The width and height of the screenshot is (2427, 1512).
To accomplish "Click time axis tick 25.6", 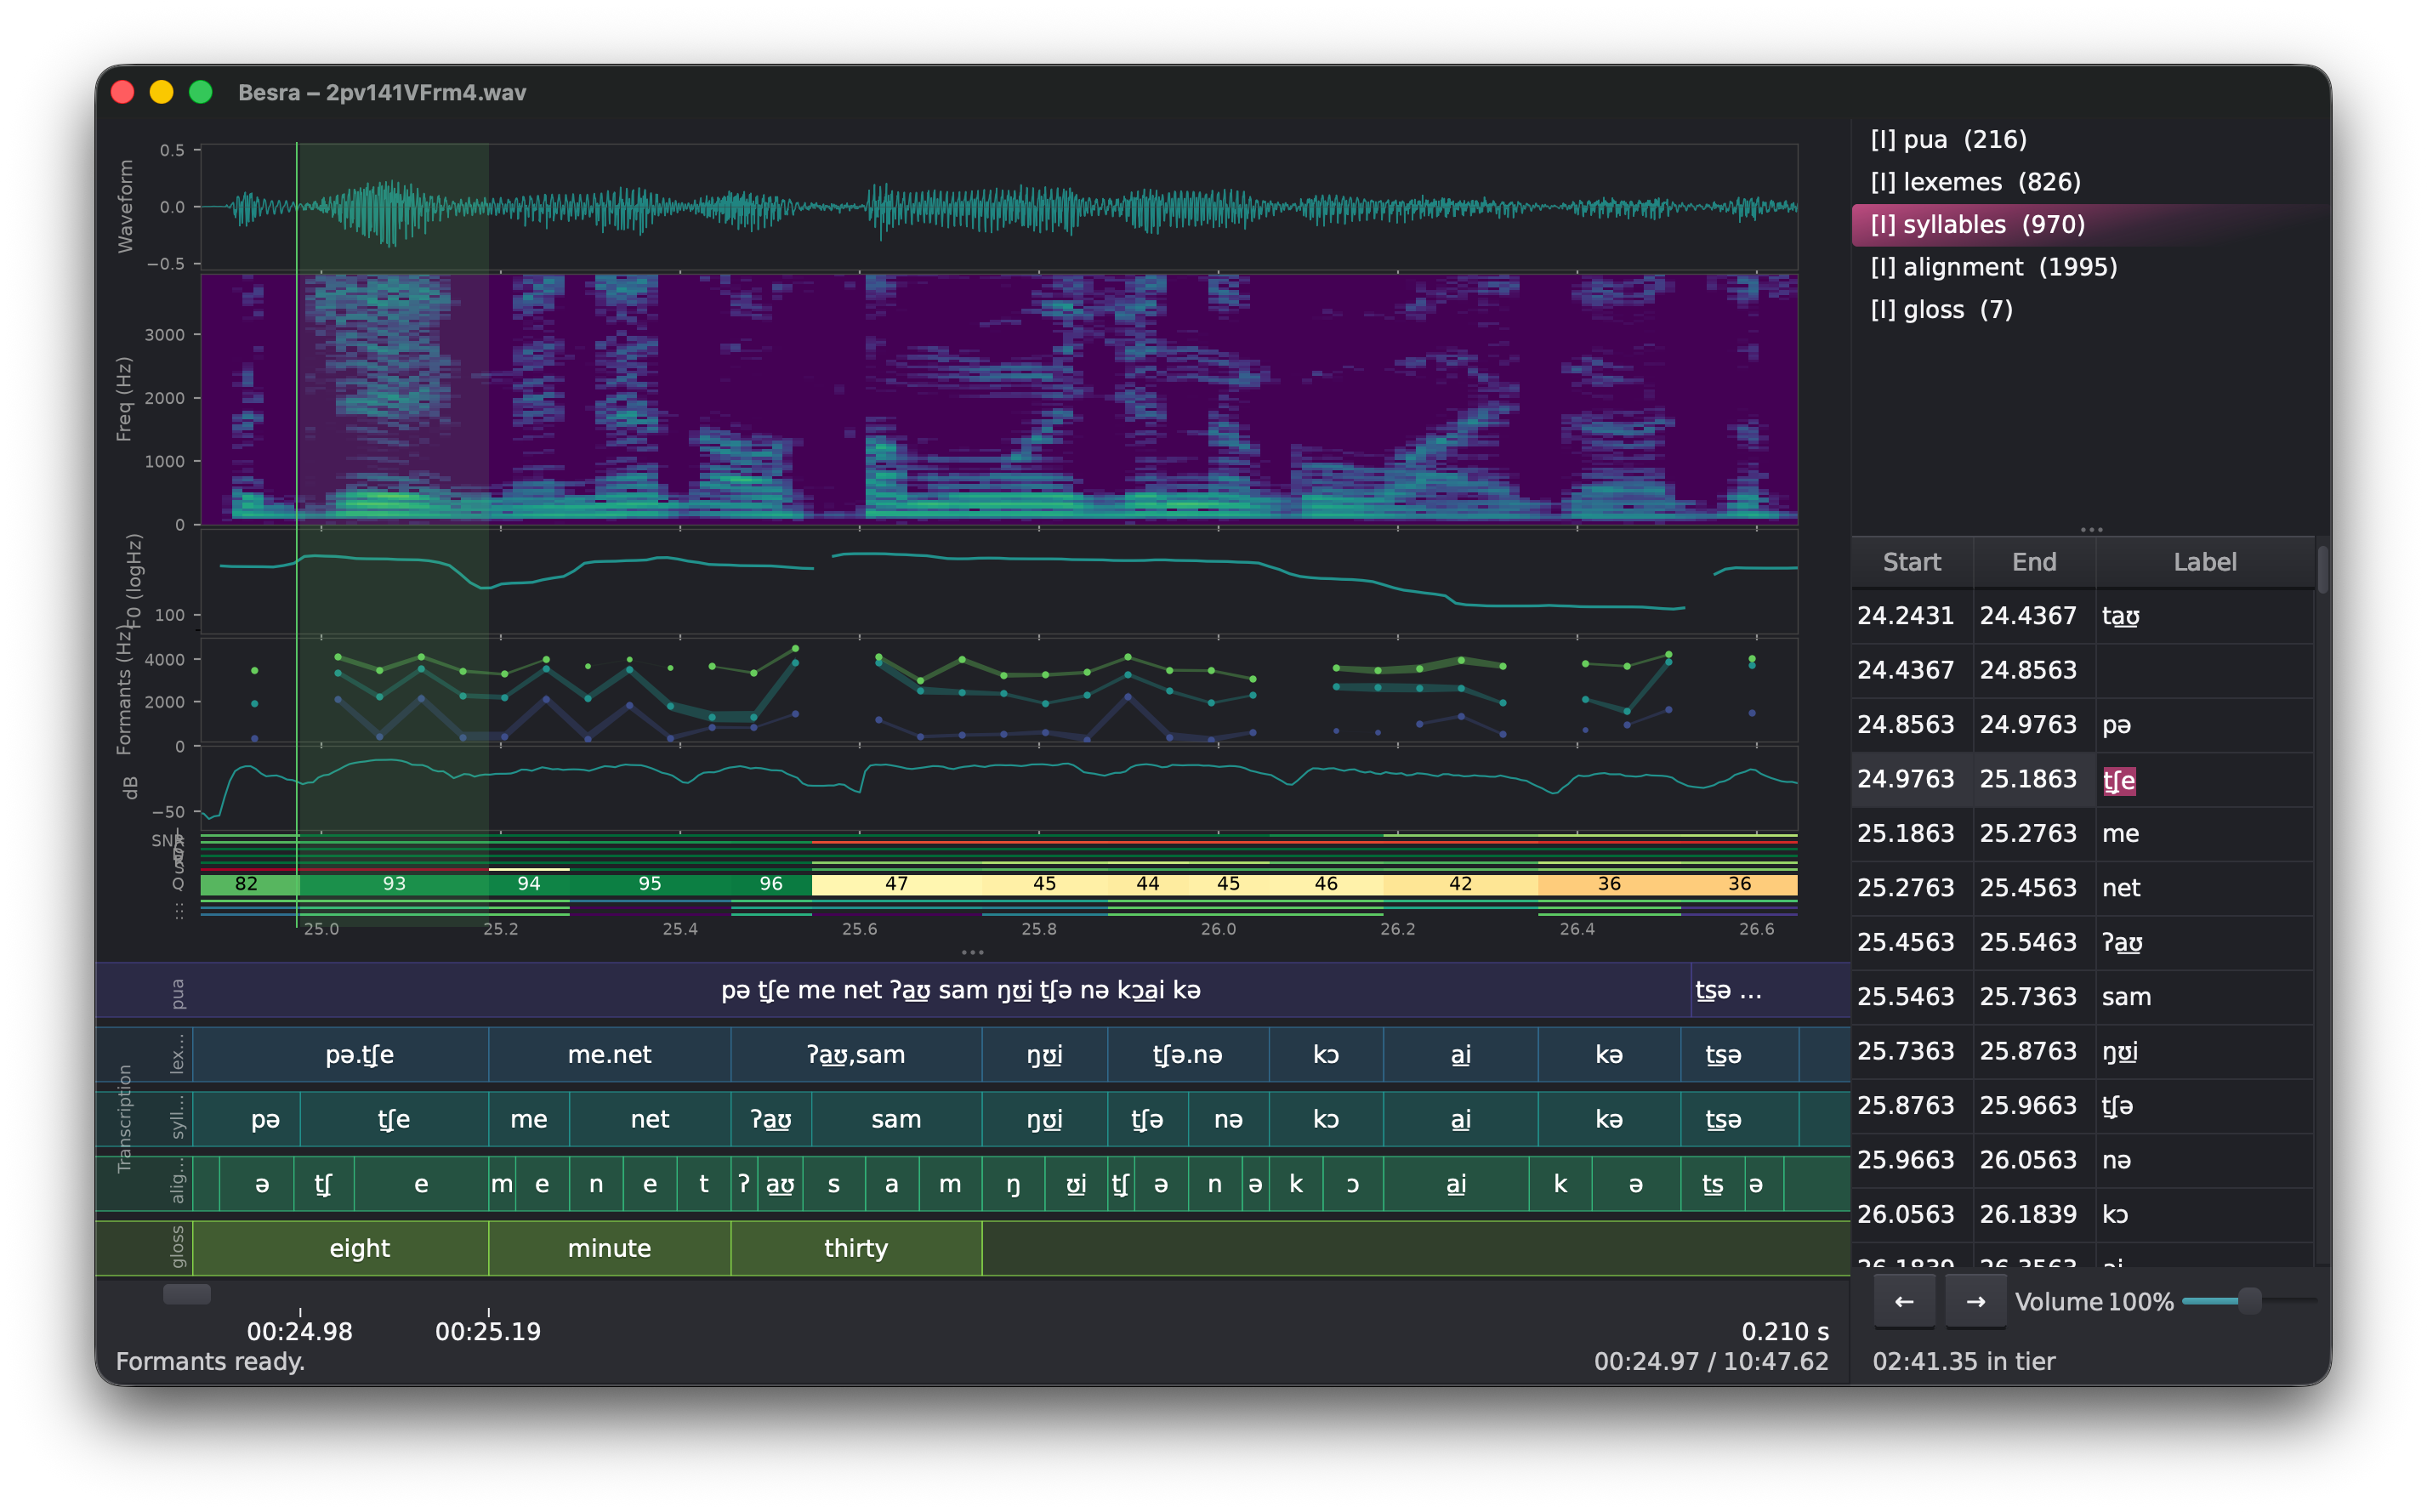I will tap(859, 929).
